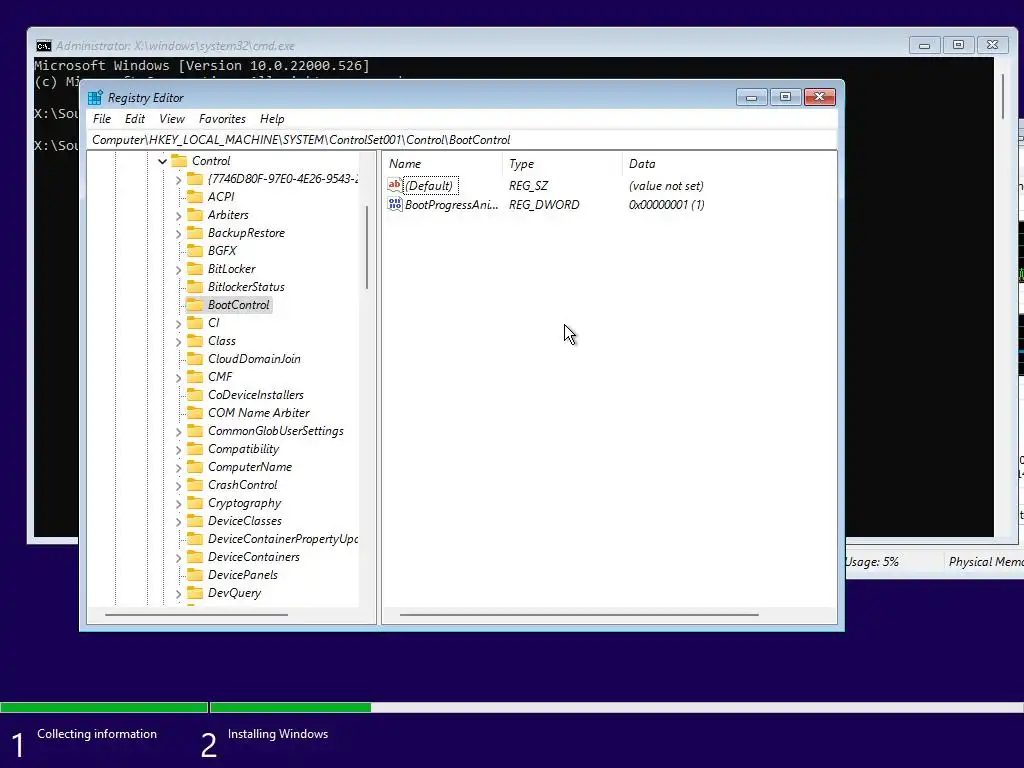Click the cmd.exe window title icon
Screen dimensions: 1024x768
(x=44, y=46)
